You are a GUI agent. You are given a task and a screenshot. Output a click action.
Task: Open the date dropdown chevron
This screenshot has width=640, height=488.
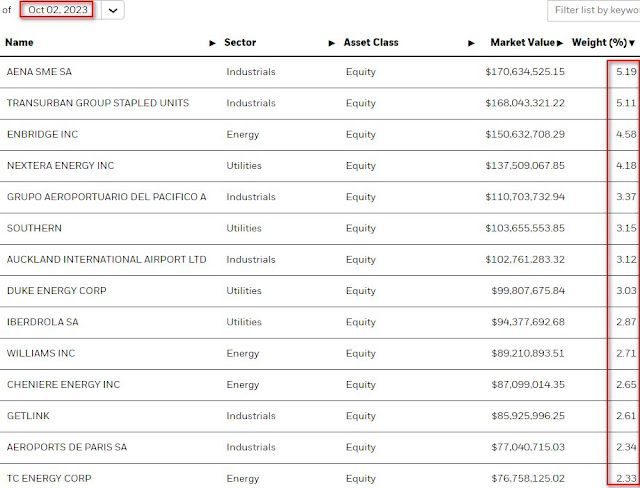tap(113, 10)
